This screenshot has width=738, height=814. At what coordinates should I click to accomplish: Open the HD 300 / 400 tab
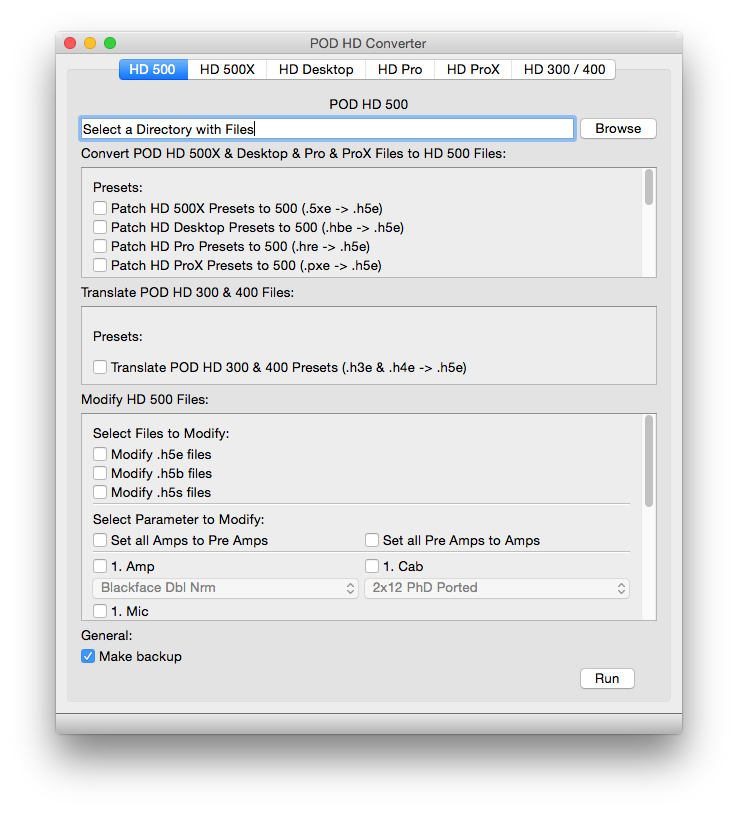[564, 70]
